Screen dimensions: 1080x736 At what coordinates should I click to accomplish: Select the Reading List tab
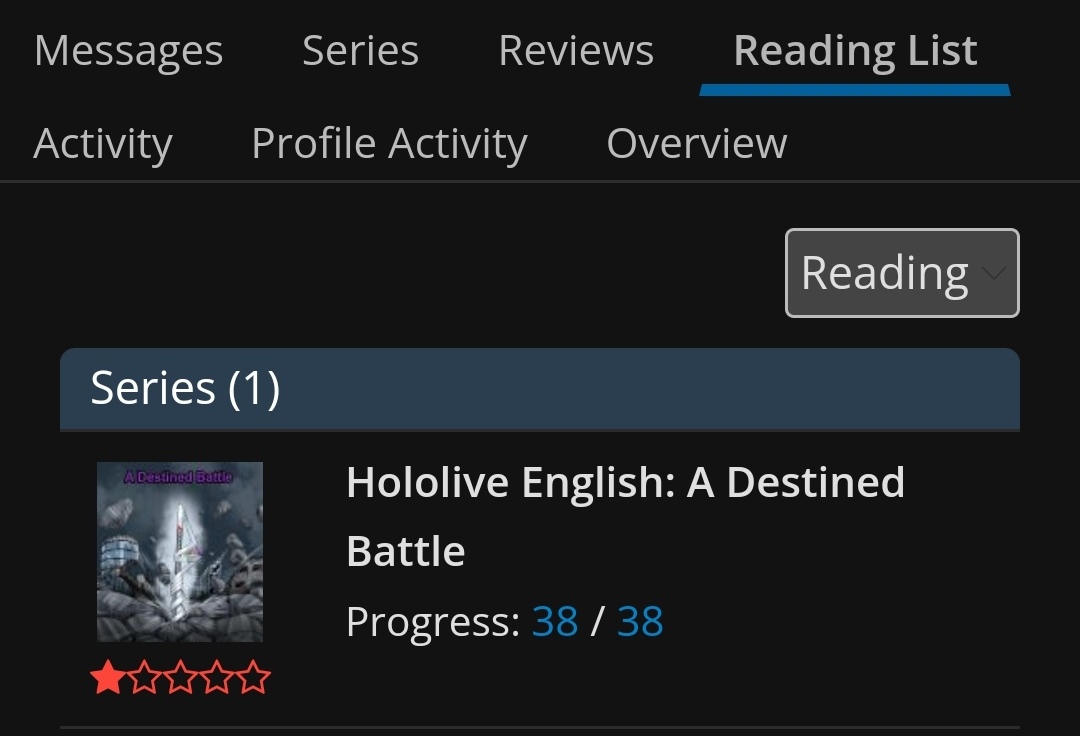(855, 50)
